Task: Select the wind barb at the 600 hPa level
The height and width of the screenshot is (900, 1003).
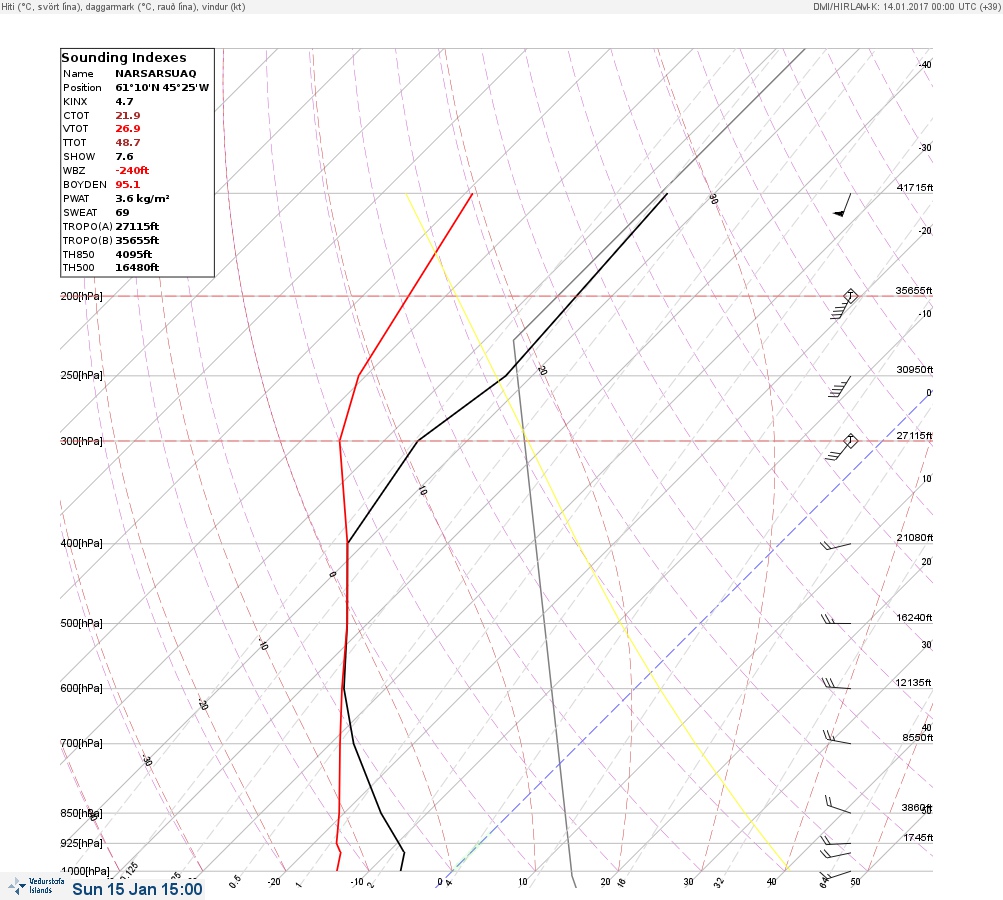Action: coord(835,684)
